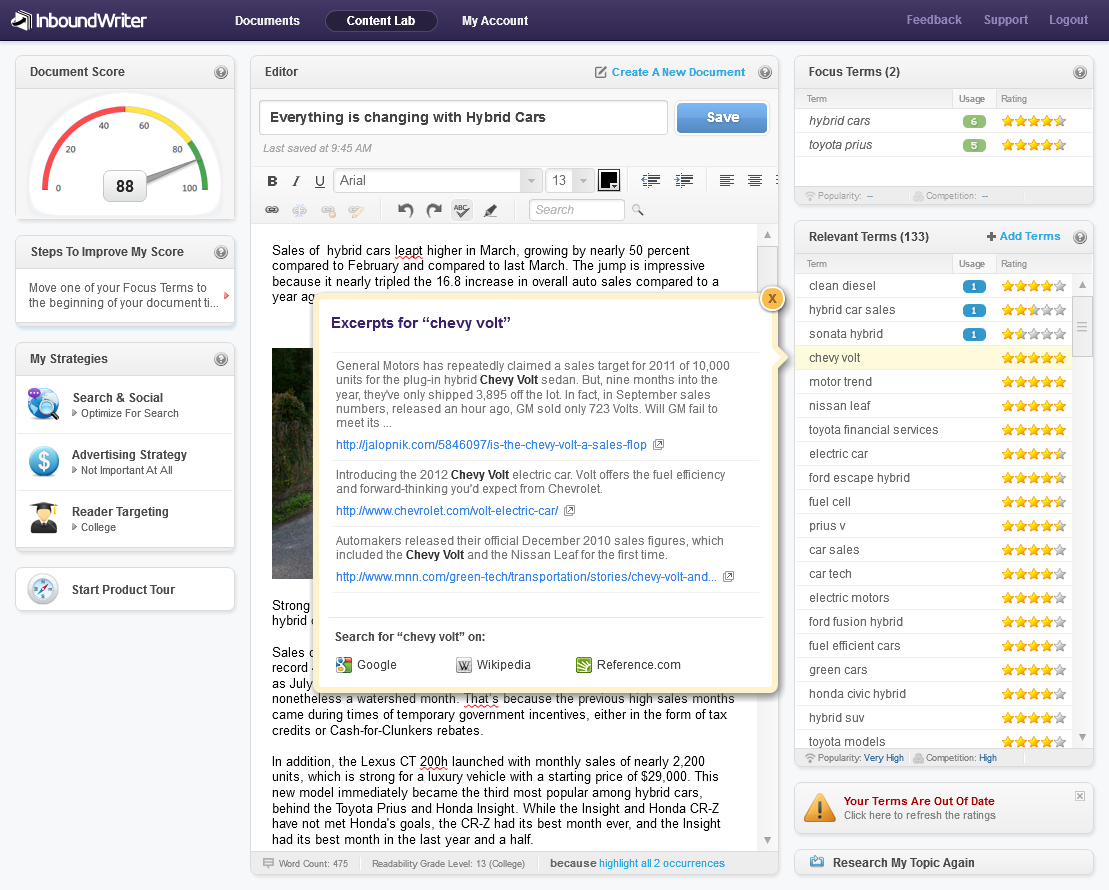Center-align text in the editor
This screenshot has height=890, width=1109.
point(755,180)
